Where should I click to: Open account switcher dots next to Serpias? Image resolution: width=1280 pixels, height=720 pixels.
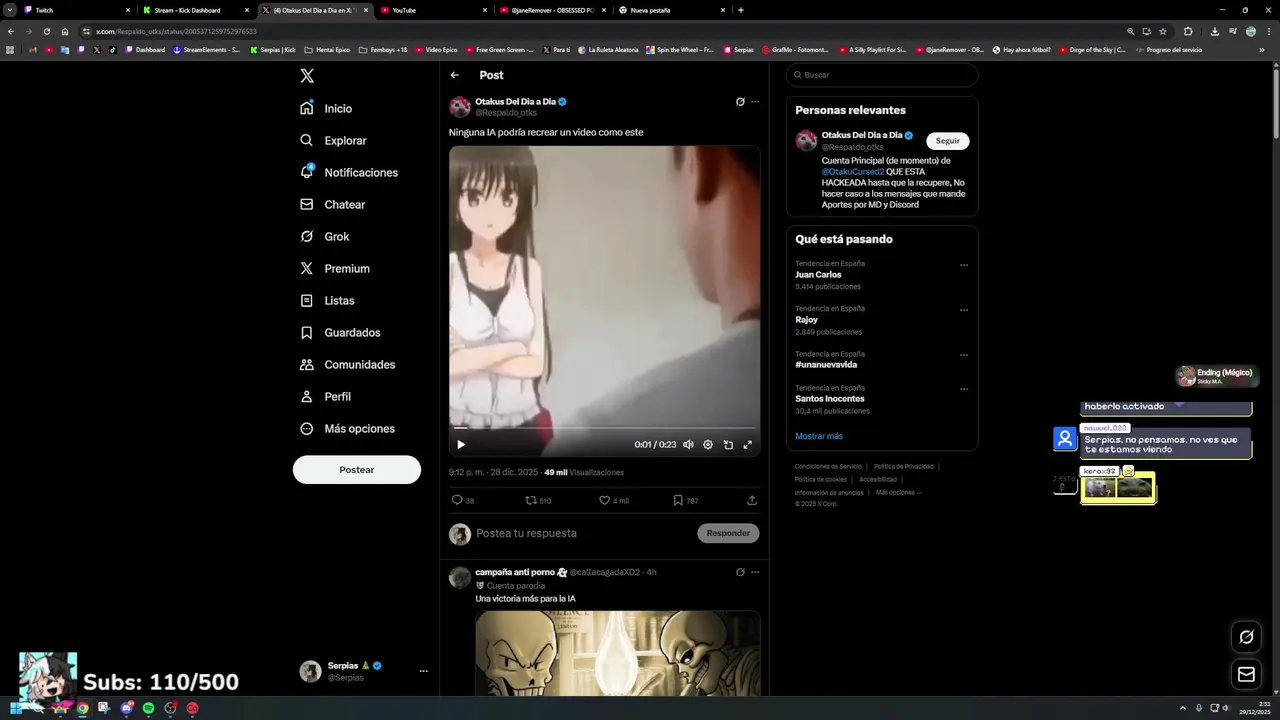point(423,671)
